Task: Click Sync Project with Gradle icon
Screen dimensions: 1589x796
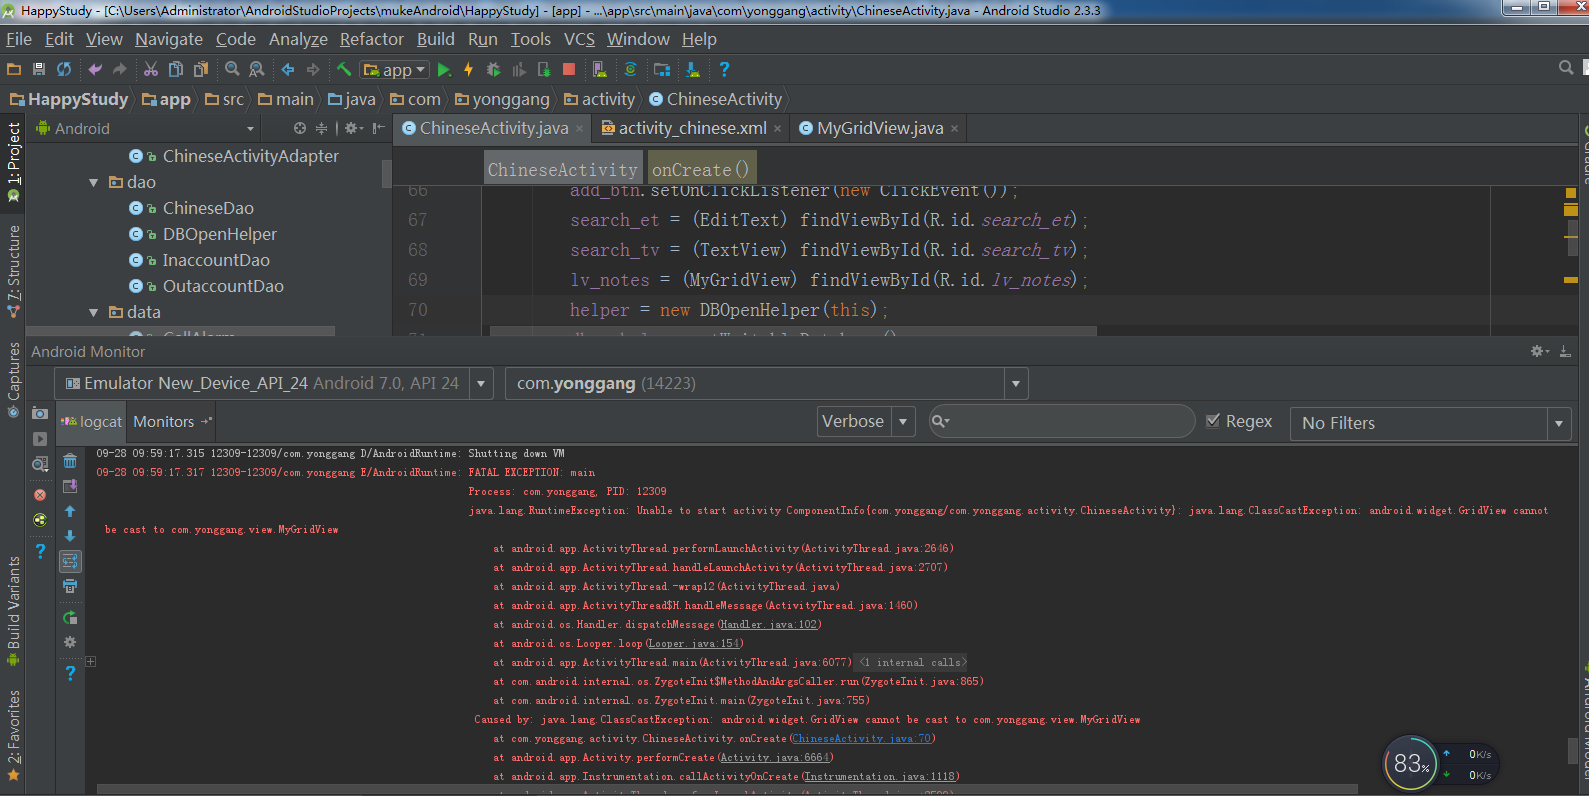Action: point(631,69)
